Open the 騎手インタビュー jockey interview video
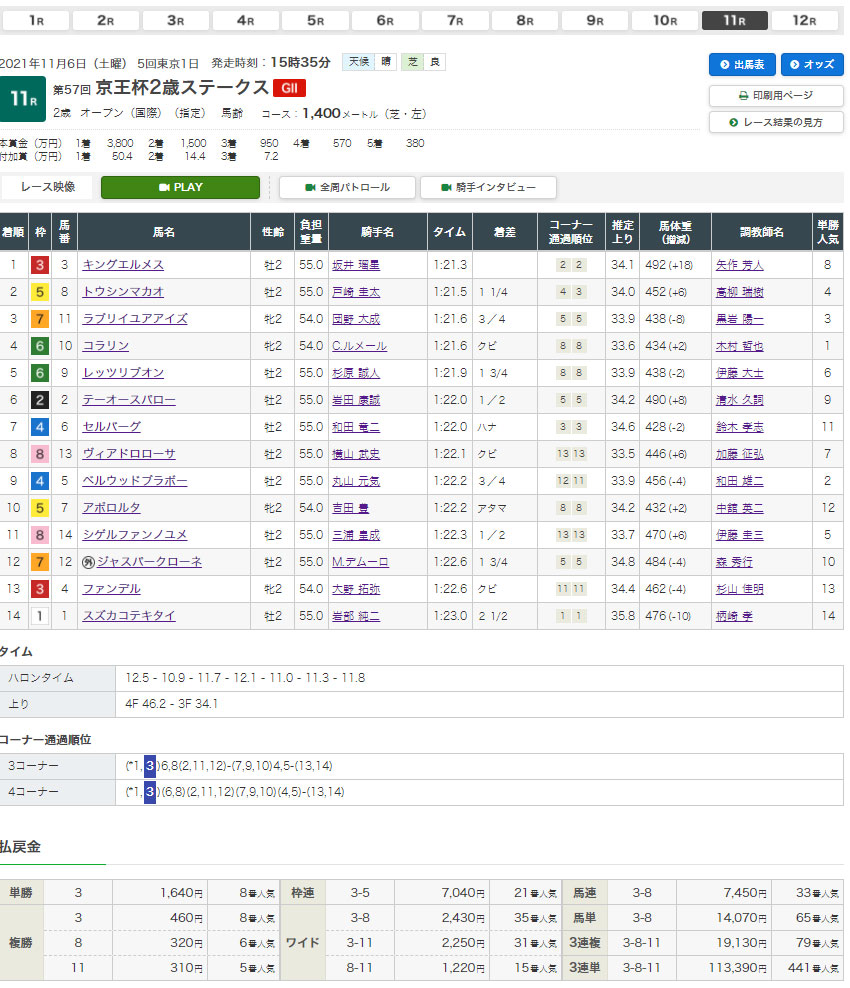 (x=488, y=187)
